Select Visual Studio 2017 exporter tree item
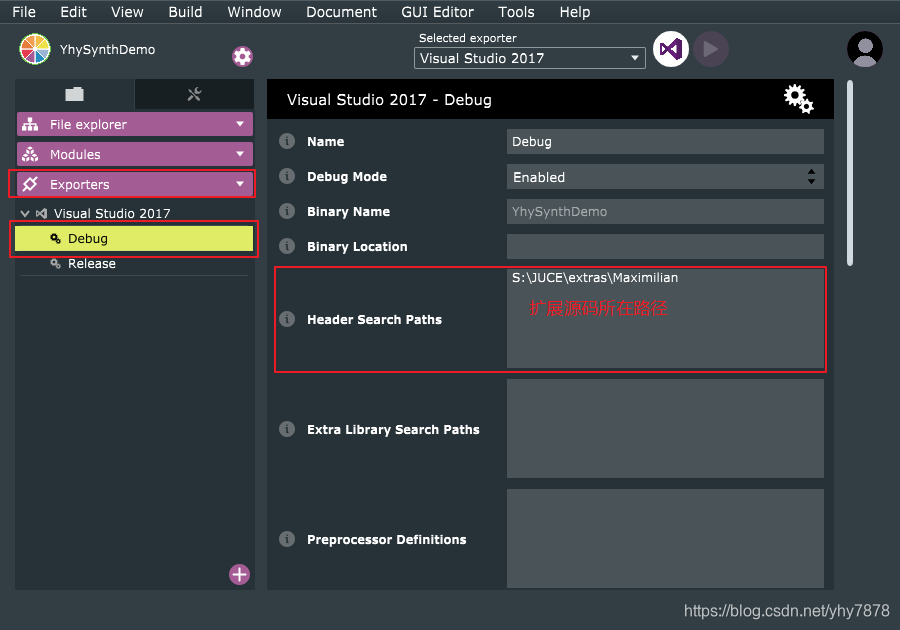 [112, 213]
